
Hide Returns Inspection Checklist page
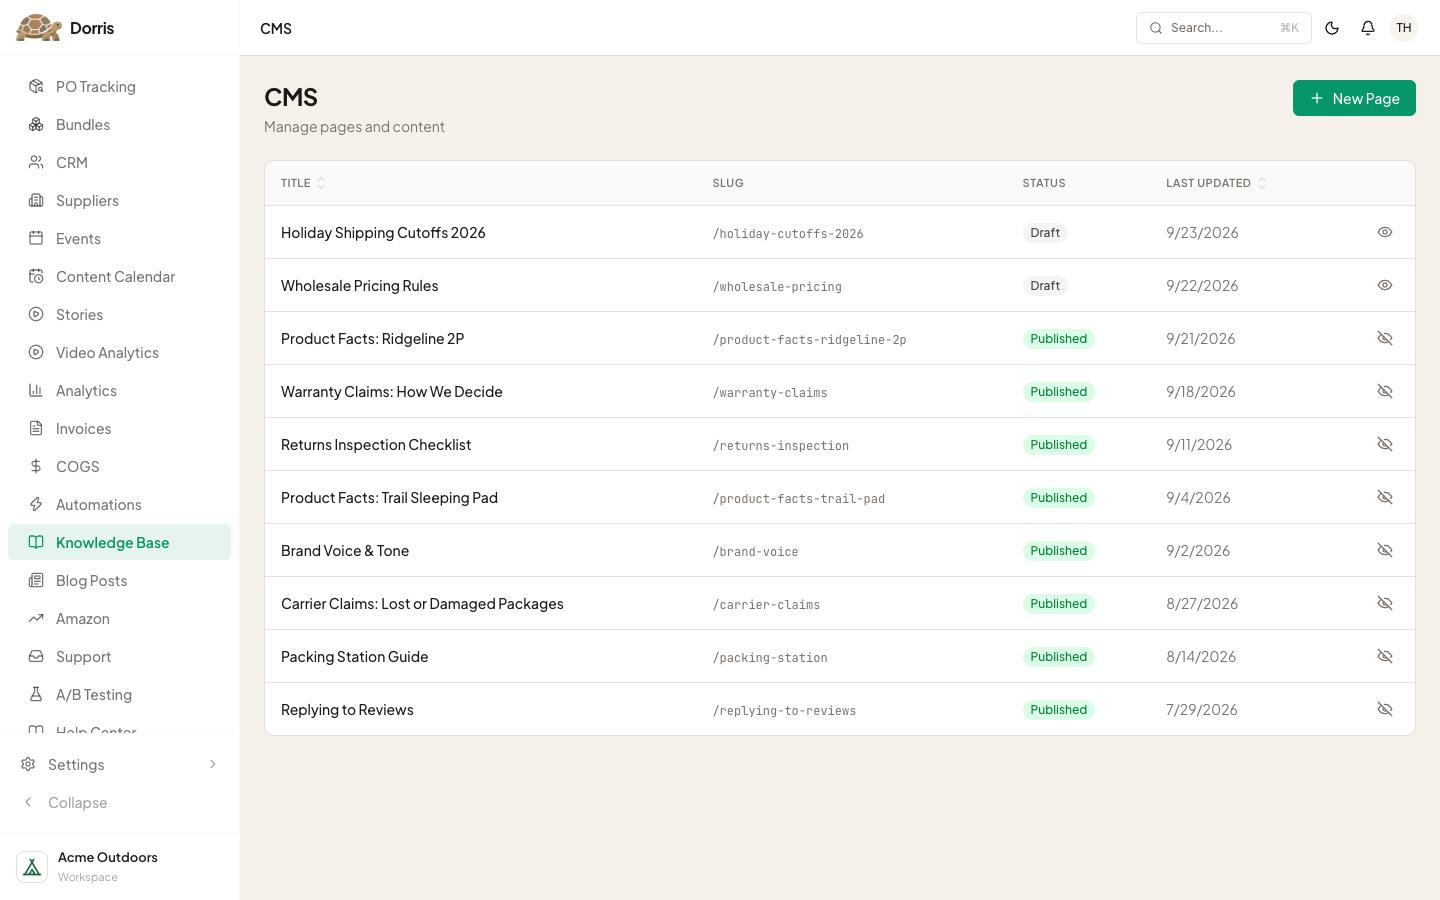(1385, 444)
